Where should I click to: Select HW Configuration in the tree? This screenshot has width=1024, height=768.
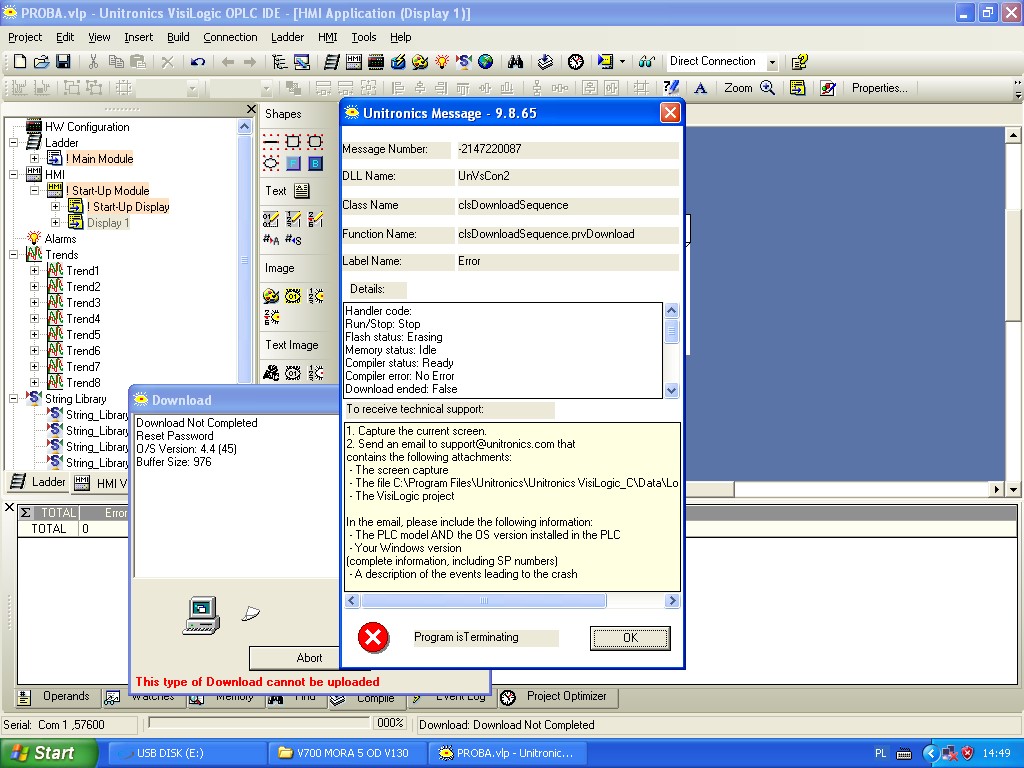pyautogui.click(x=87, y=127)
